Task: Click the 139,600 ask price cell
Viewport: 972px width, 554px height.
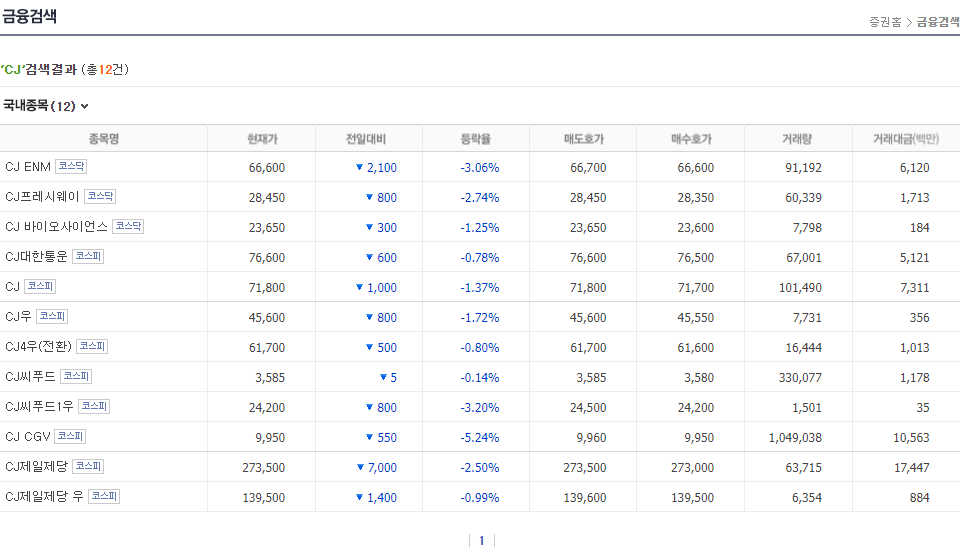Action: pos(585,498)
